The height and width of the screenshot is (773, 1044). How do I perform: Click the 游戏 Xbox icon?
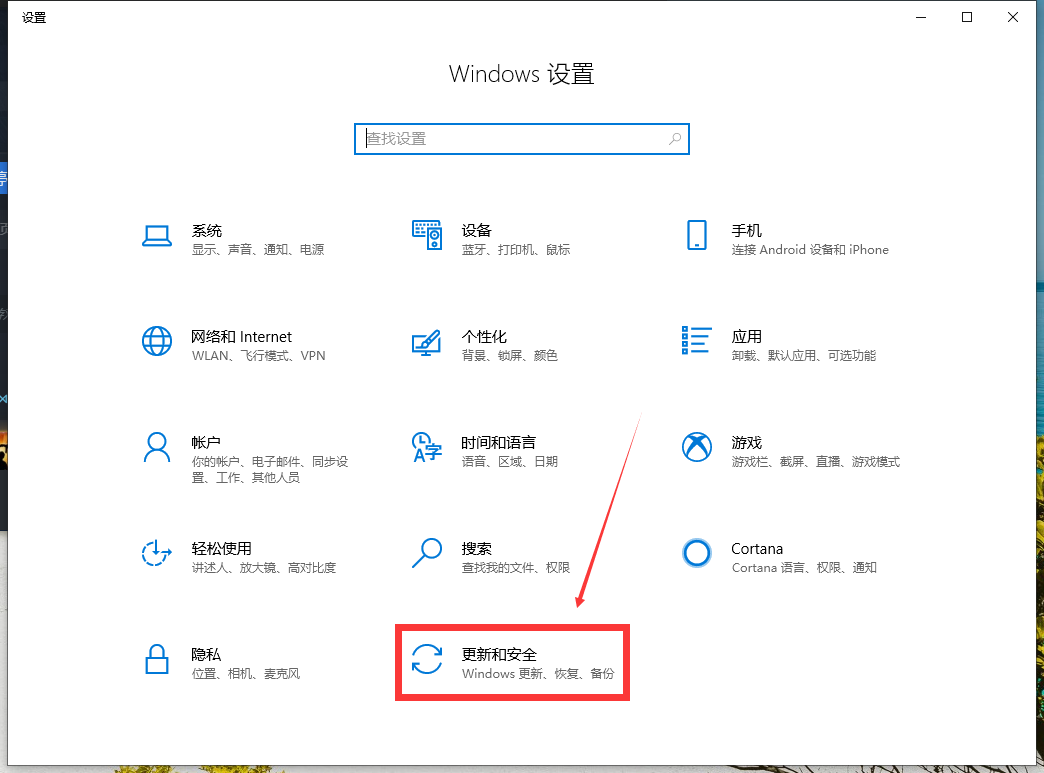(696, 447)
